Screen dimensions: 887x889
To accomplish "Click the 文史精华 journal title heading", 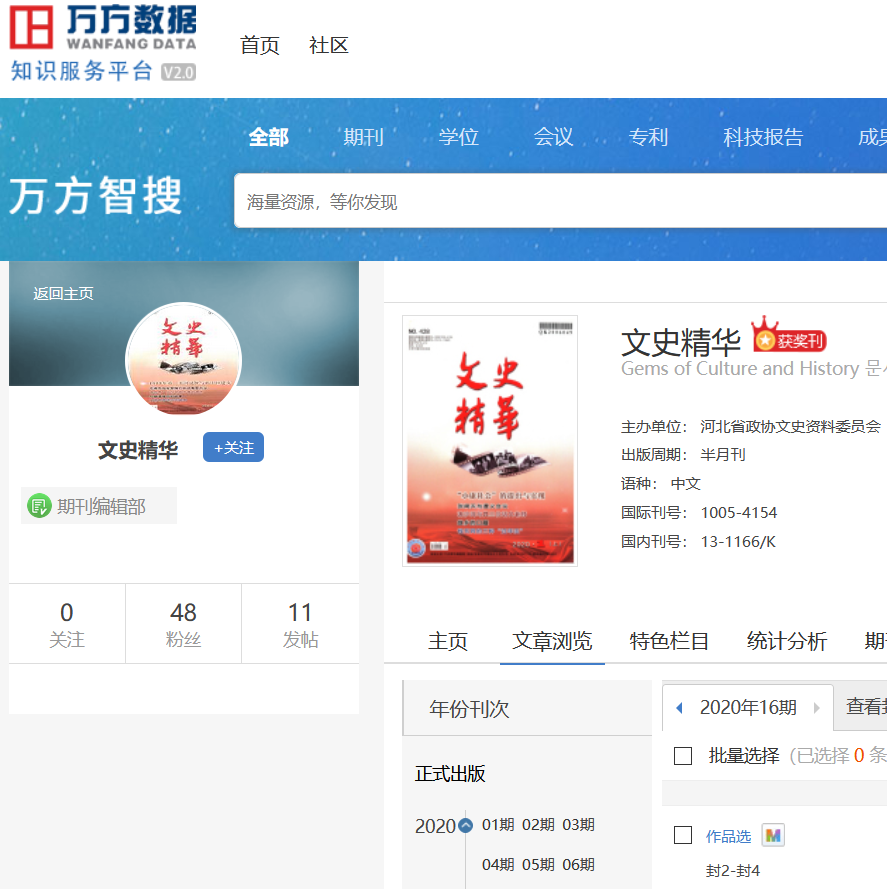I will (681, 342).
